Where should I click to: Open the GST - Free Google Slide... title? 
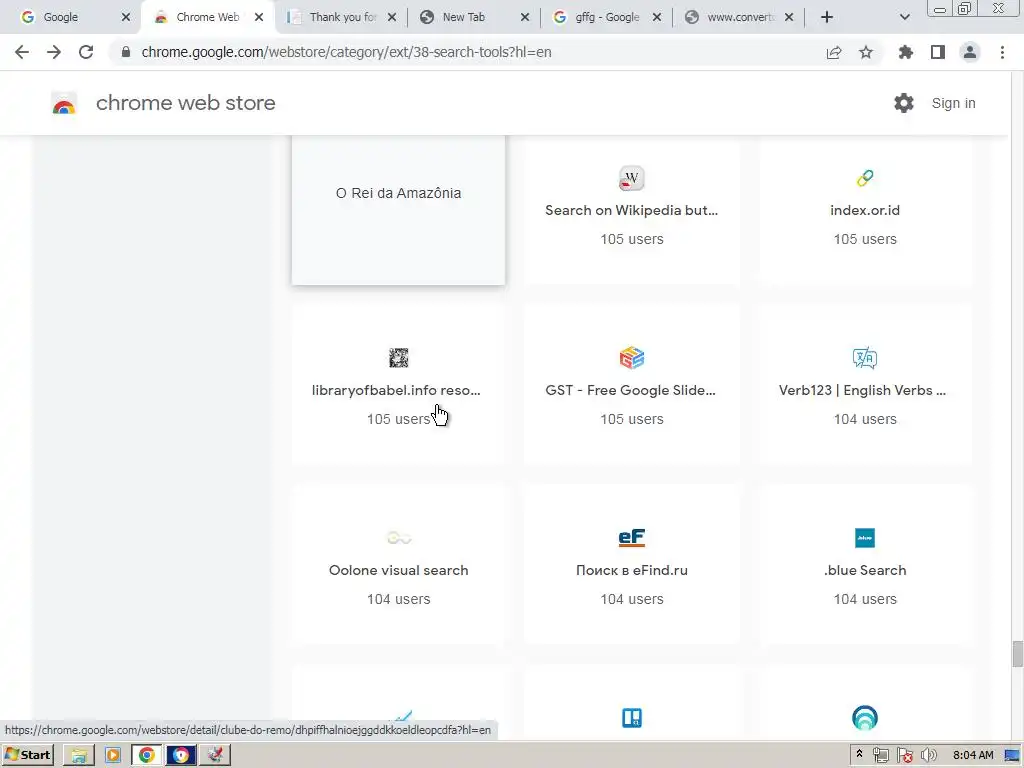(x=631, y=391)
